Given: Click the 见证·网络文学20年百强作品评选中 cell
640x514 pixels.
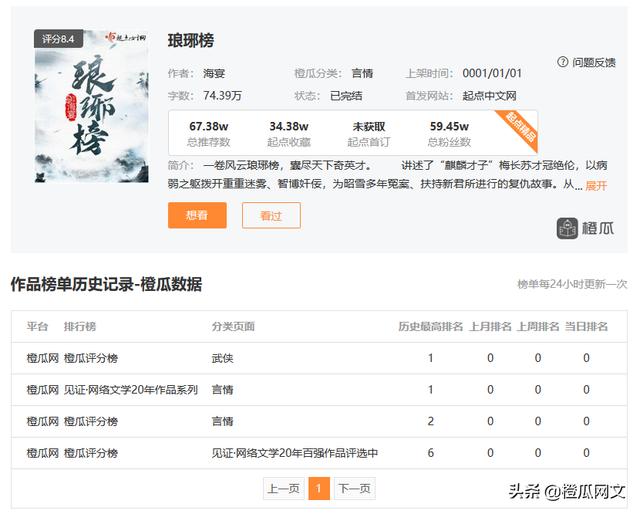Looking at the screenshot, I should pyautogui.click(x=295, y=453).
